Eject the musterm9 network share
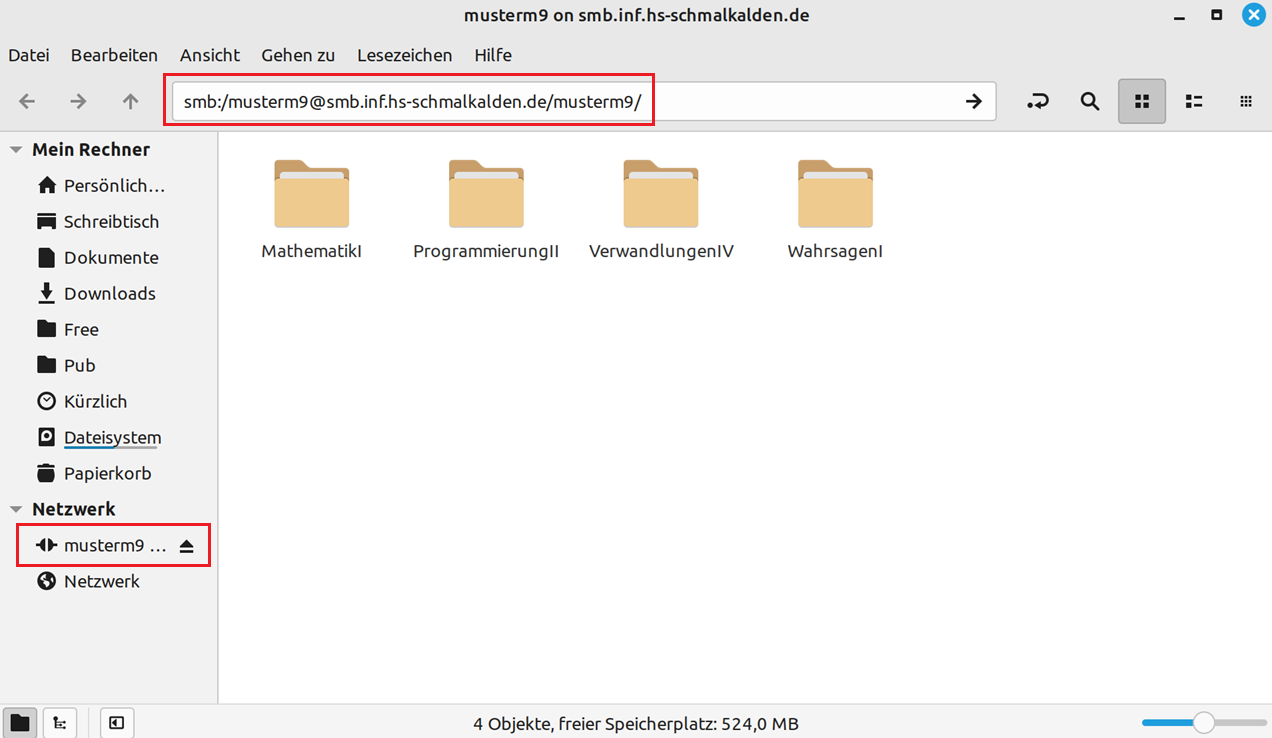Screen dimensions: 1272x738 (x=186, y=546)
